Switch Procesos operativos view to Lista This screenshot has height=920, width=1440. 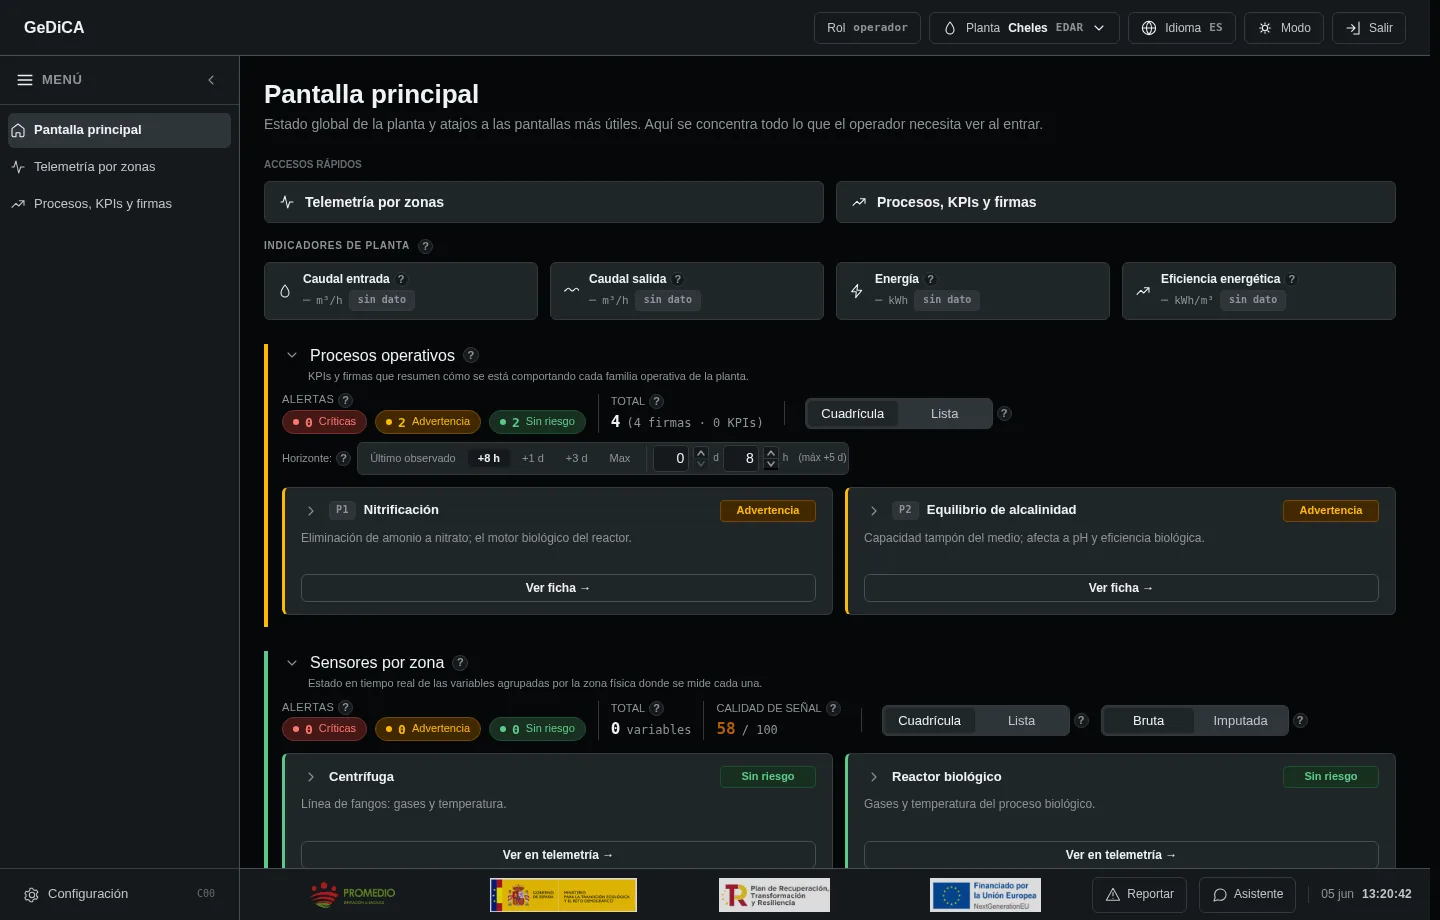pos(944,414)
